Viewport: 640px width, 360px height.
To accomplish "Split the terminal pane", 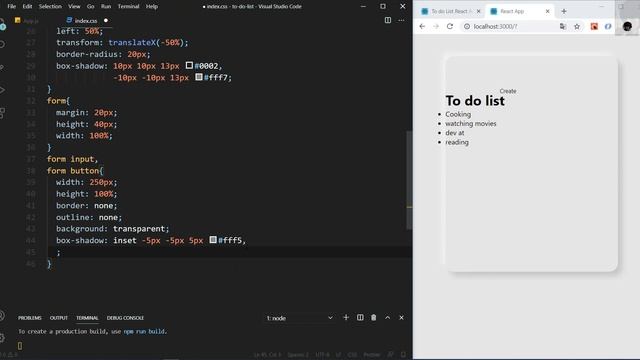I will (360, 318).
